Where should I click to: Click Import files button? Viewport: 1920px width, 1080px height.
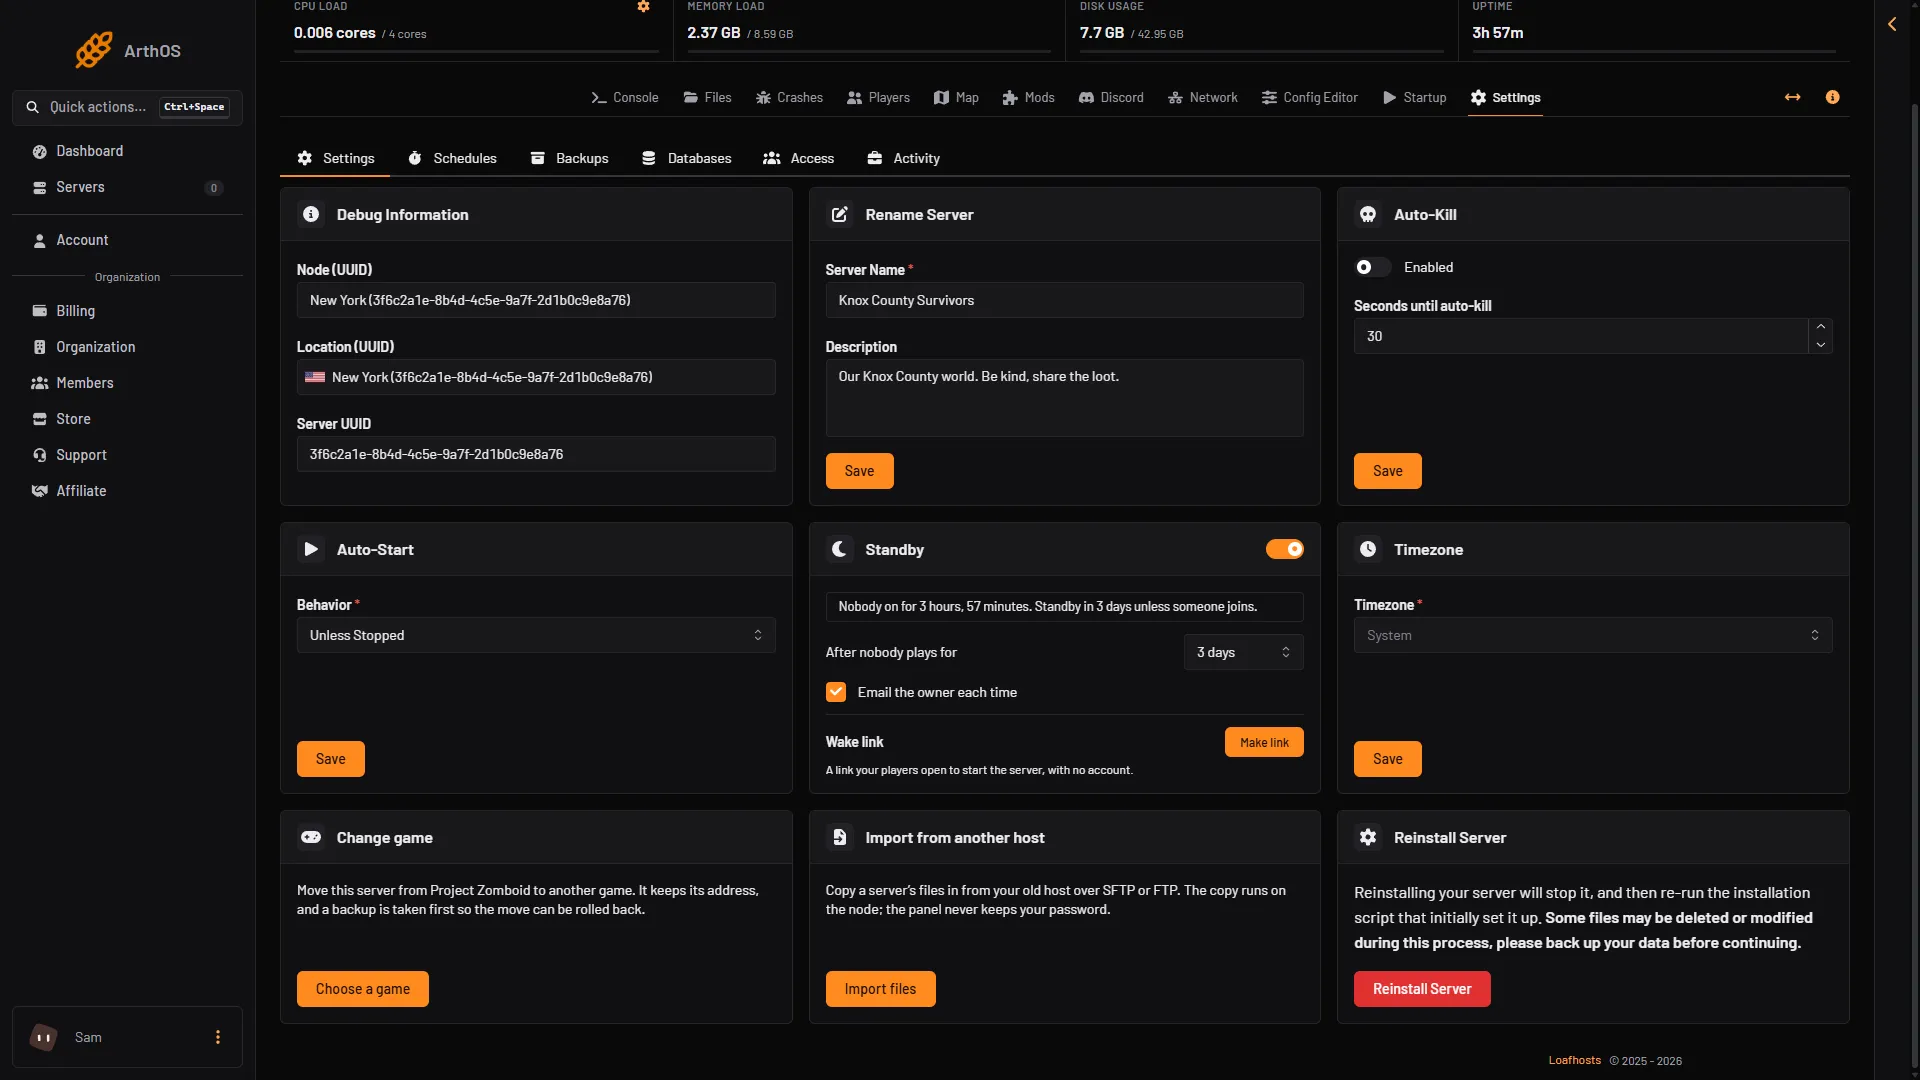click(880, 989)
